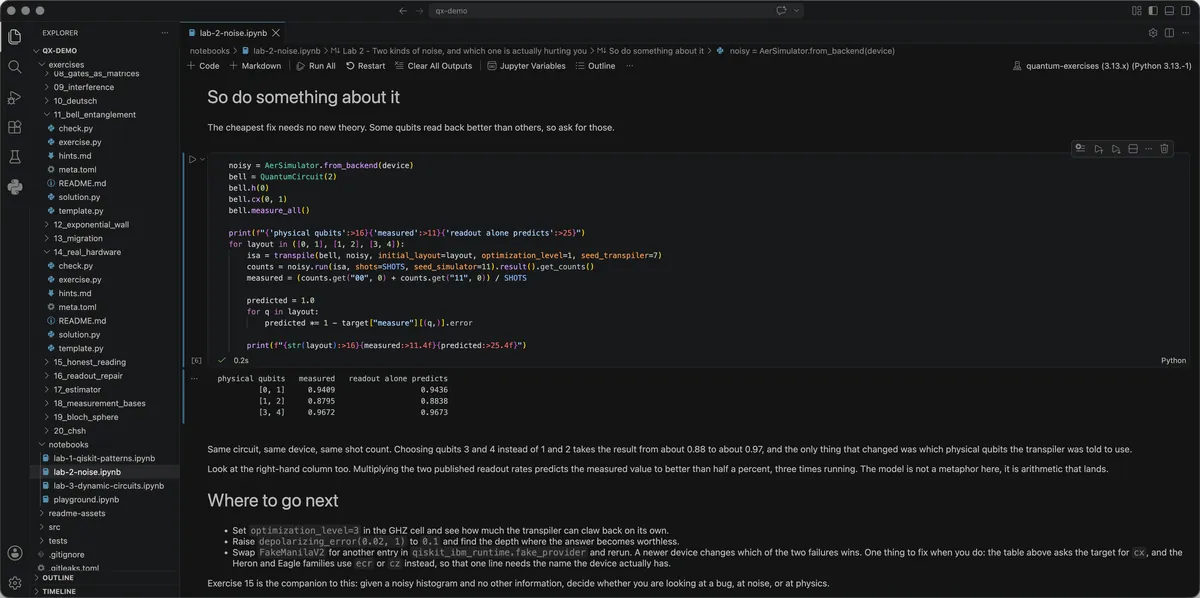Open the Explorer view in activity bar

tap(15, 37)
